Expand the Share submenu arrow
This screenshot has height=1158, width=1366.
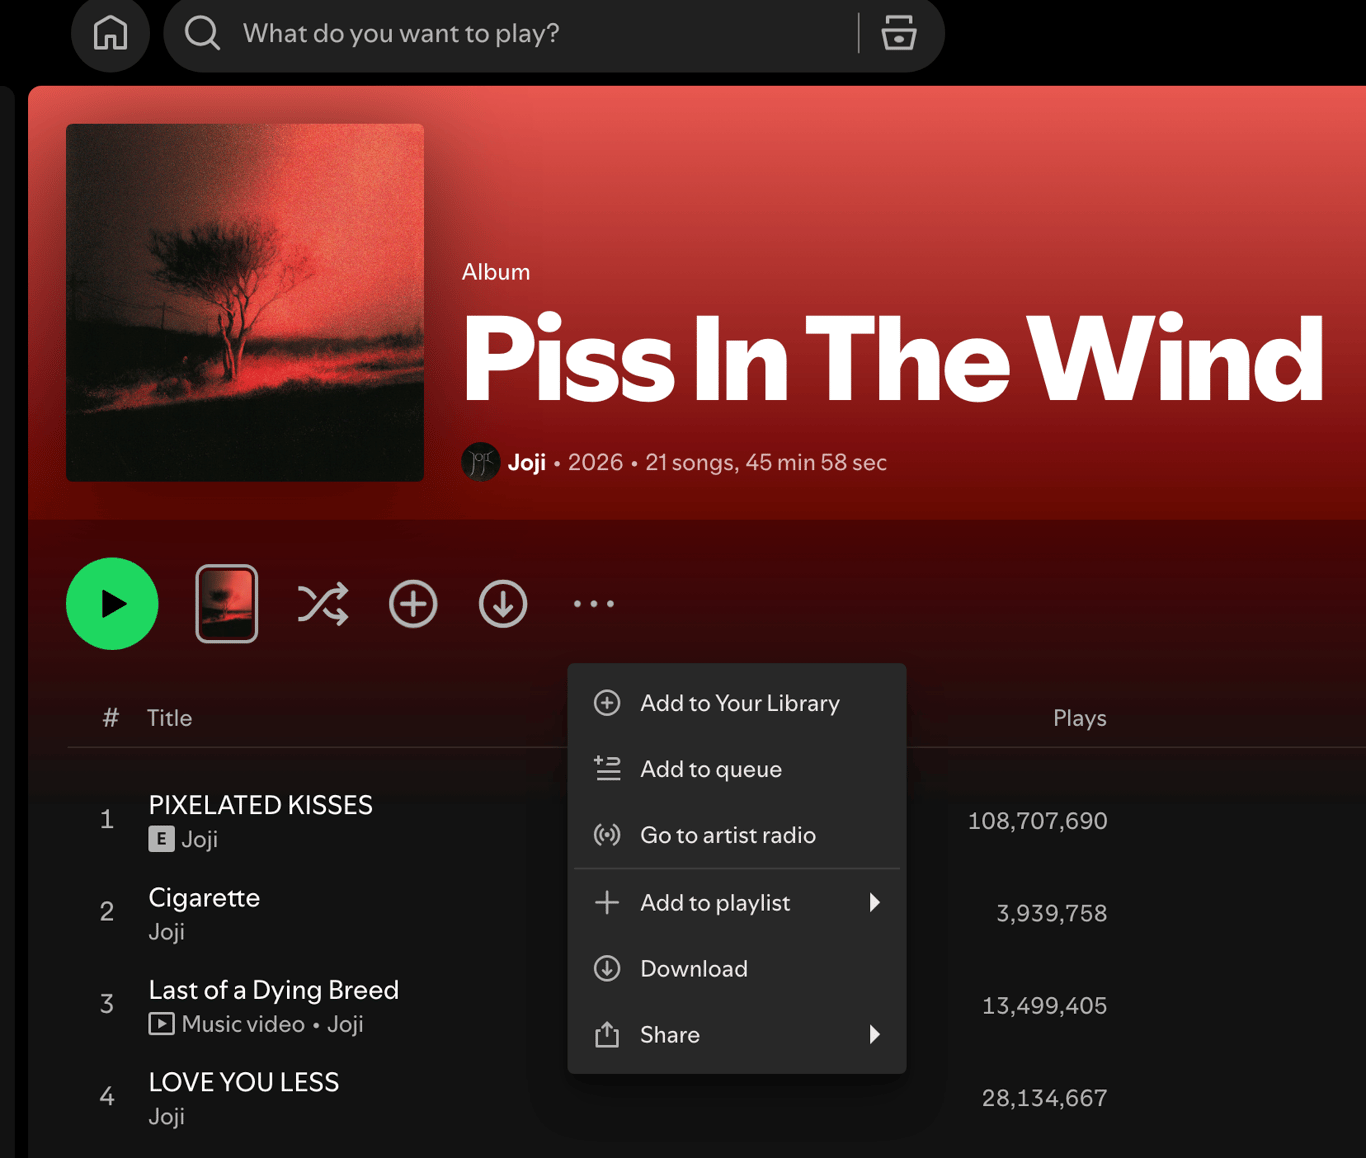pyautogui.click(x=875, y=1035)
